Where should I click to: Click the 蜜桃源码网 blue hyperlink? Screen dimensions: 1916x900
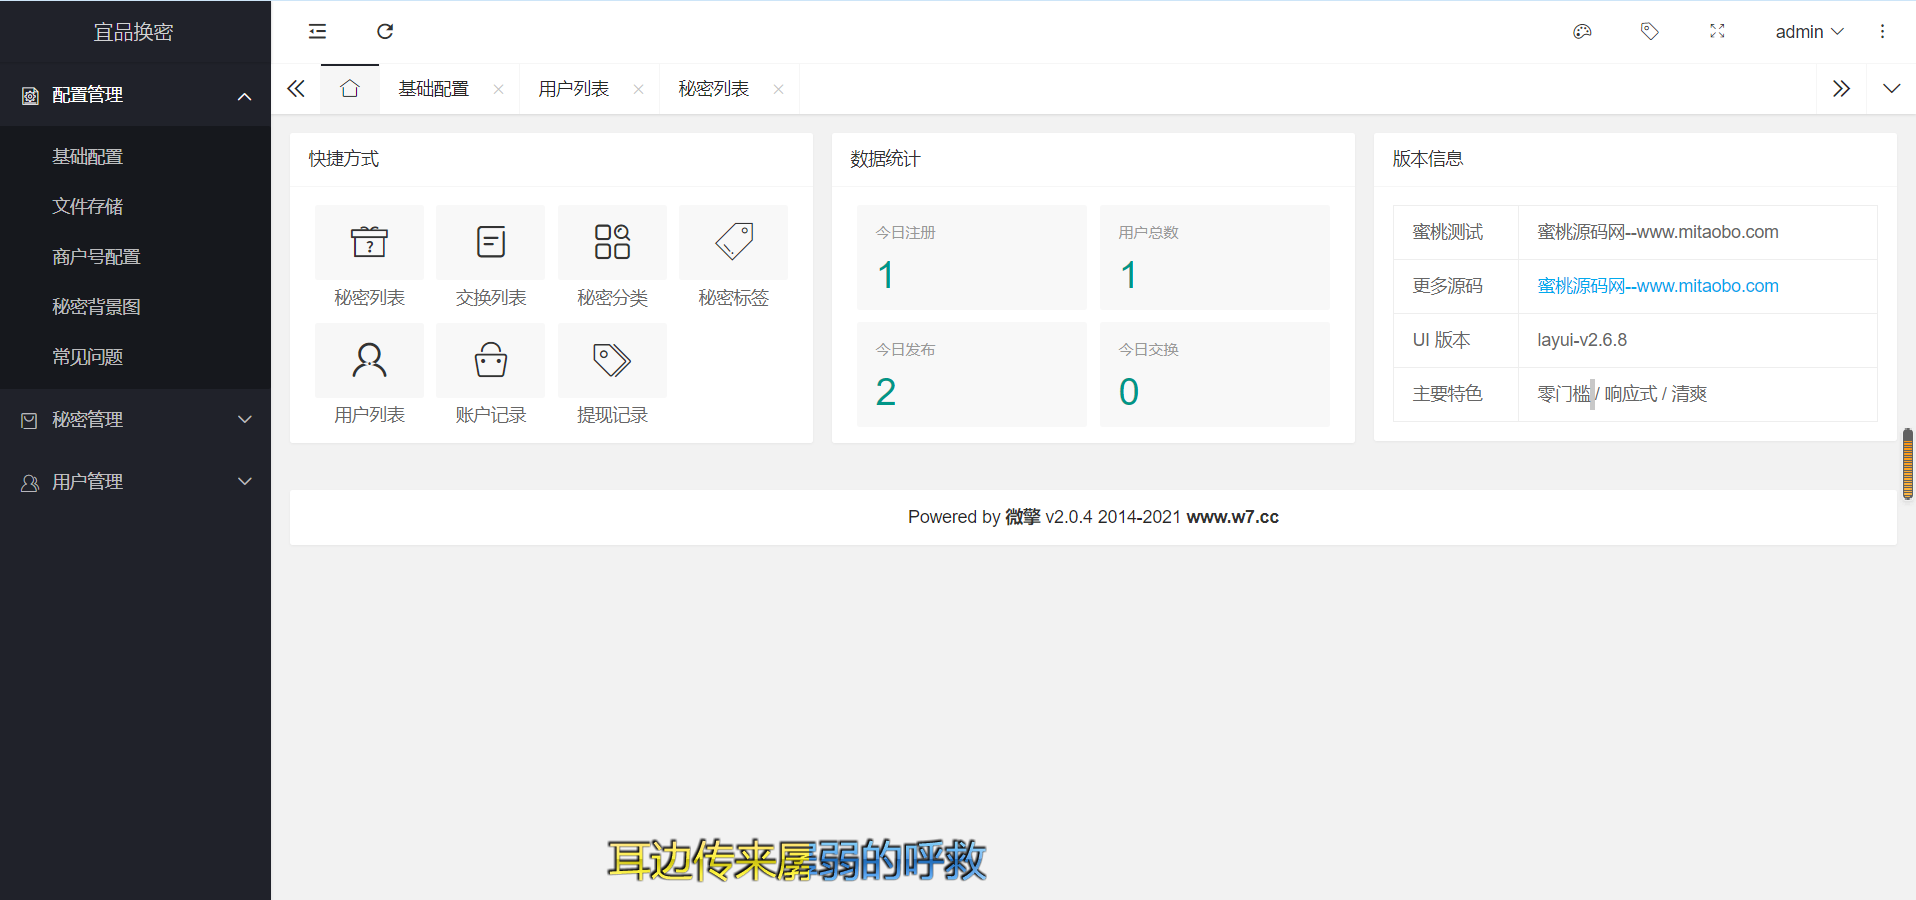click(1657, 286)
